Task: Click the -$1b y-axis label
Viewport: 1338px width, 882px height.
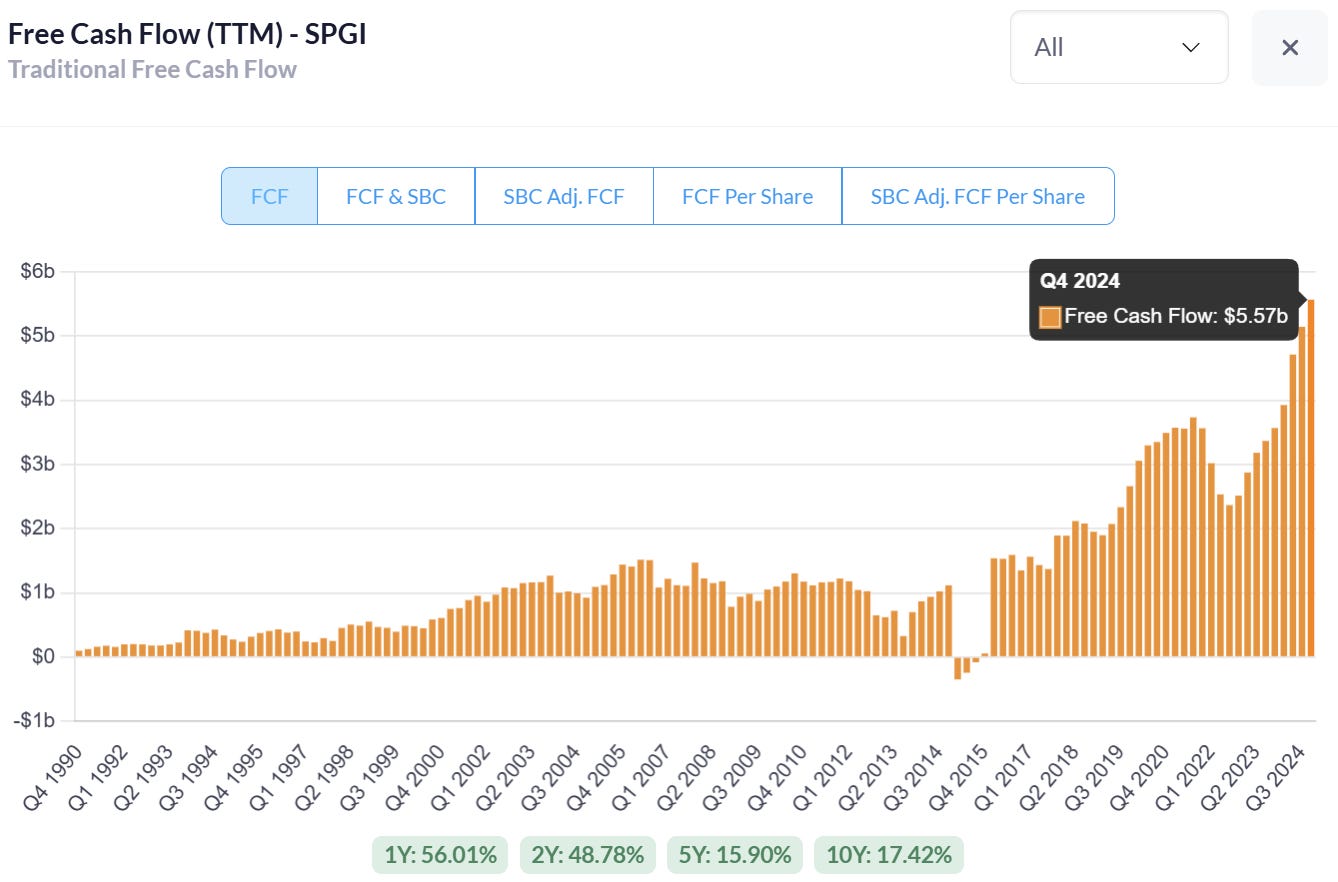Action: 34,720
